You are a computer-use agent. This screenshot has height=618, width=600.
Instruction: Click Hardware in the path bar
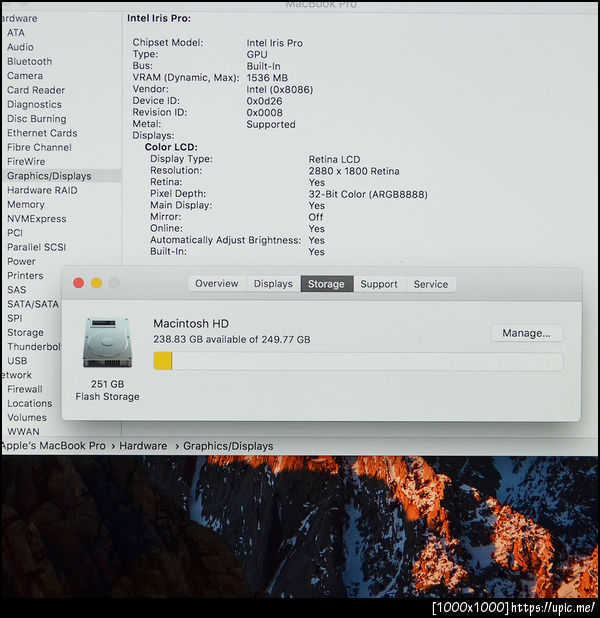coord(143,446)
